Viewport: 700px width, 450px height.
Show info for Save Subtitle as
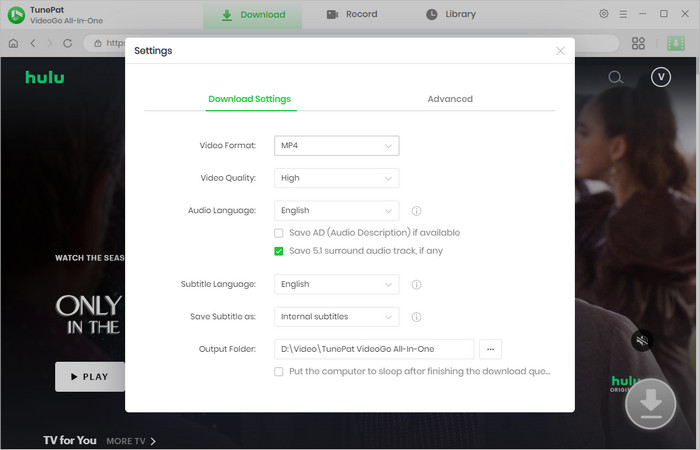point(416,317)
